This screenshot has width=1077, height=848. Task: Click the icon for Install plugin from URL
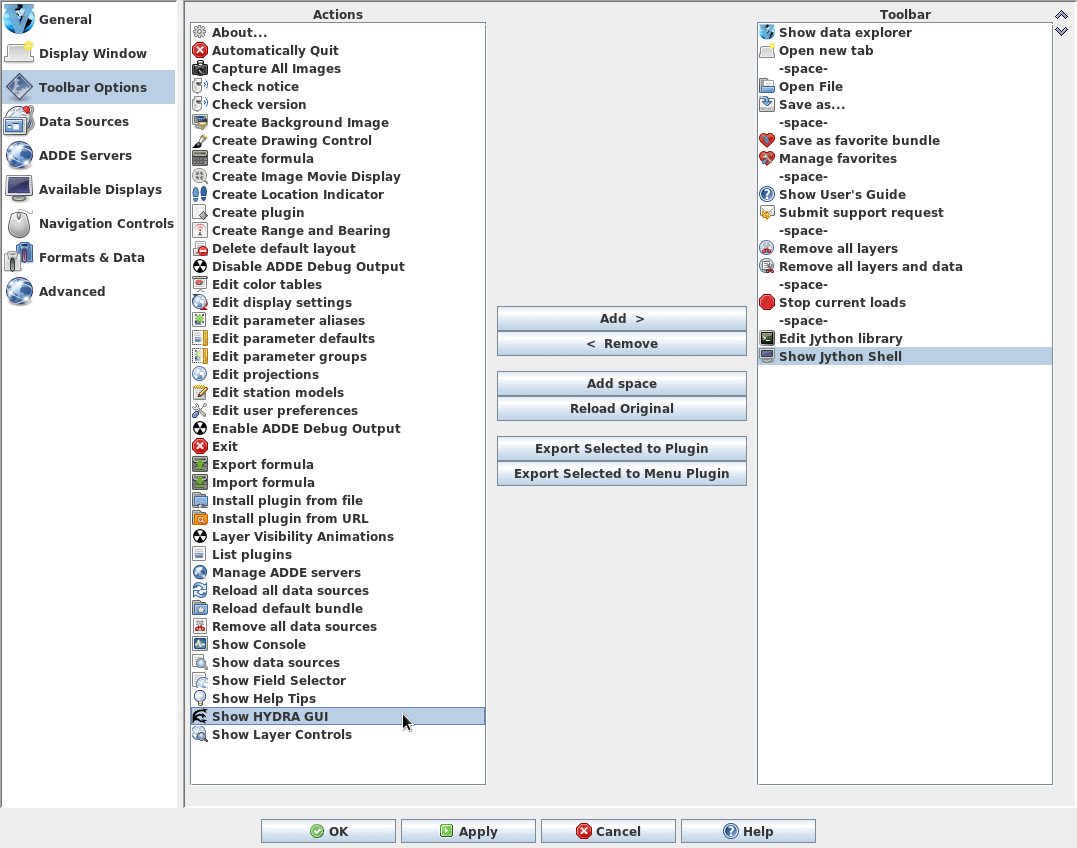[200, 518]
